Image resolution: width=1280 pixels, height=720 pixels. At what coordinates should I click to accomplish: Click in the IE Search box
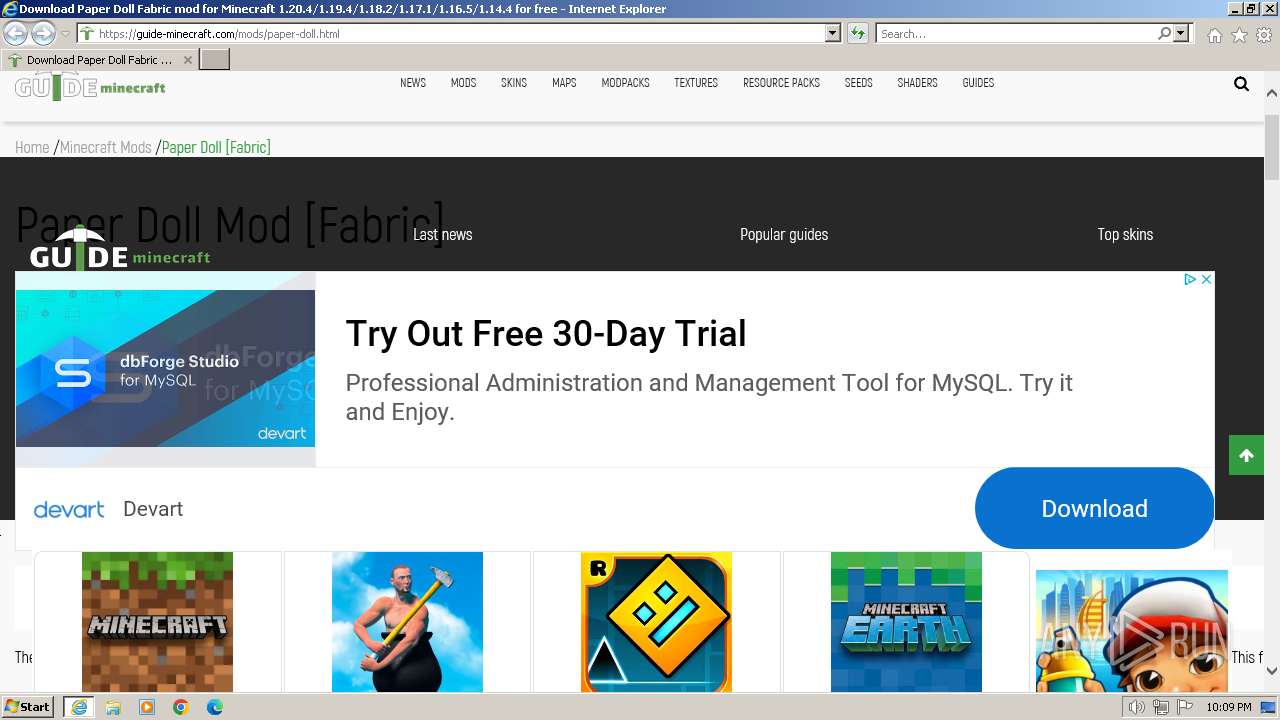coord(1016,33)
